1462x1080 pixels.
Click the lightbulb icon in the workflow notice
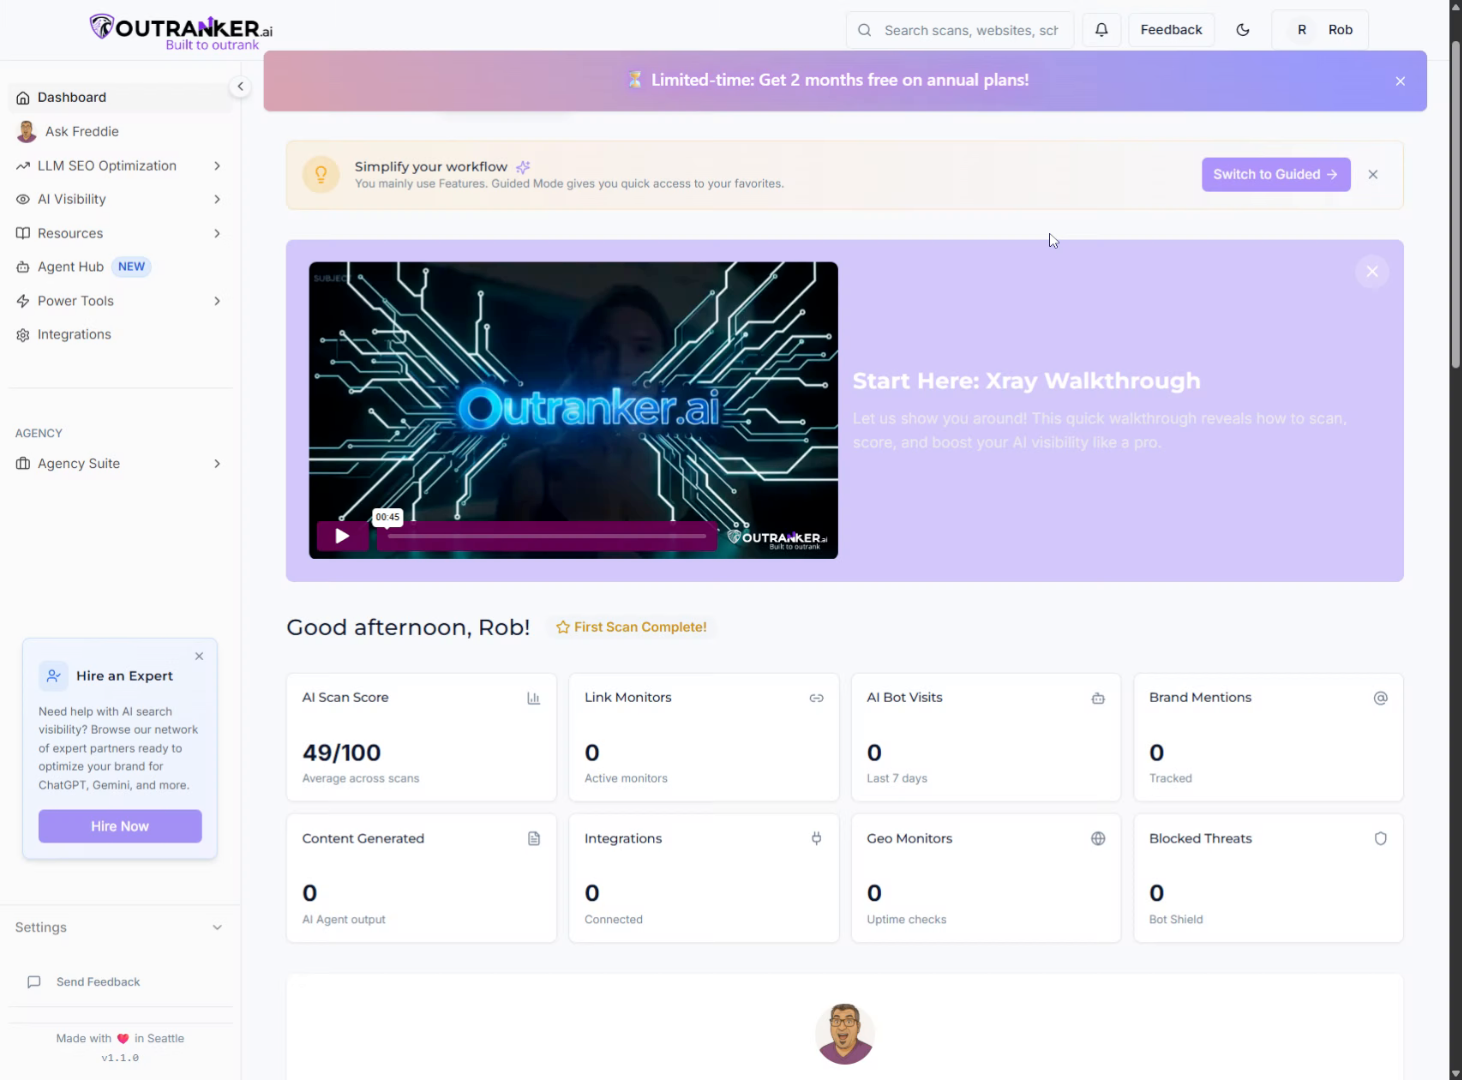[x=321, y=174]
